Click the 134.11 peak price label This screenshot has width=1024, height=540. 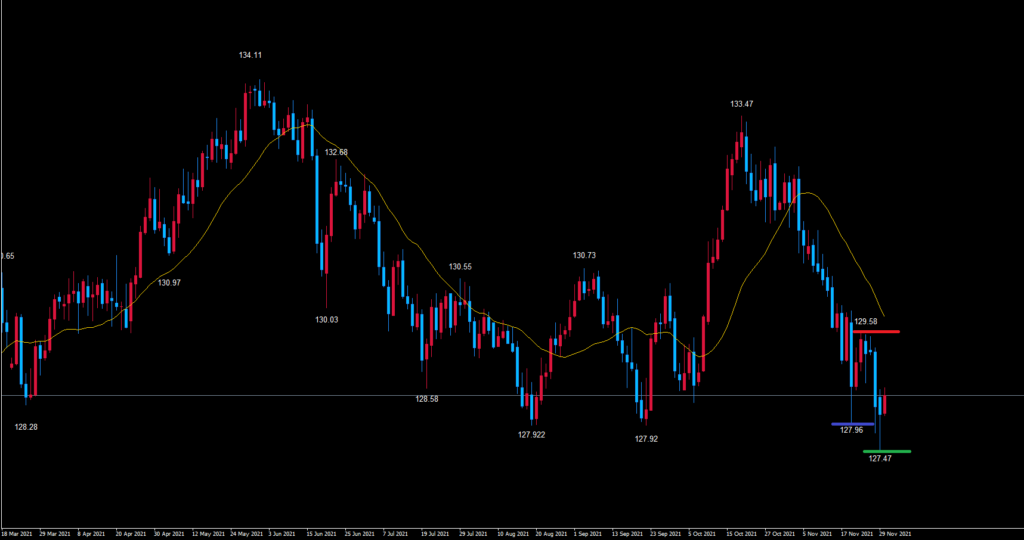[x=251, y=55]
